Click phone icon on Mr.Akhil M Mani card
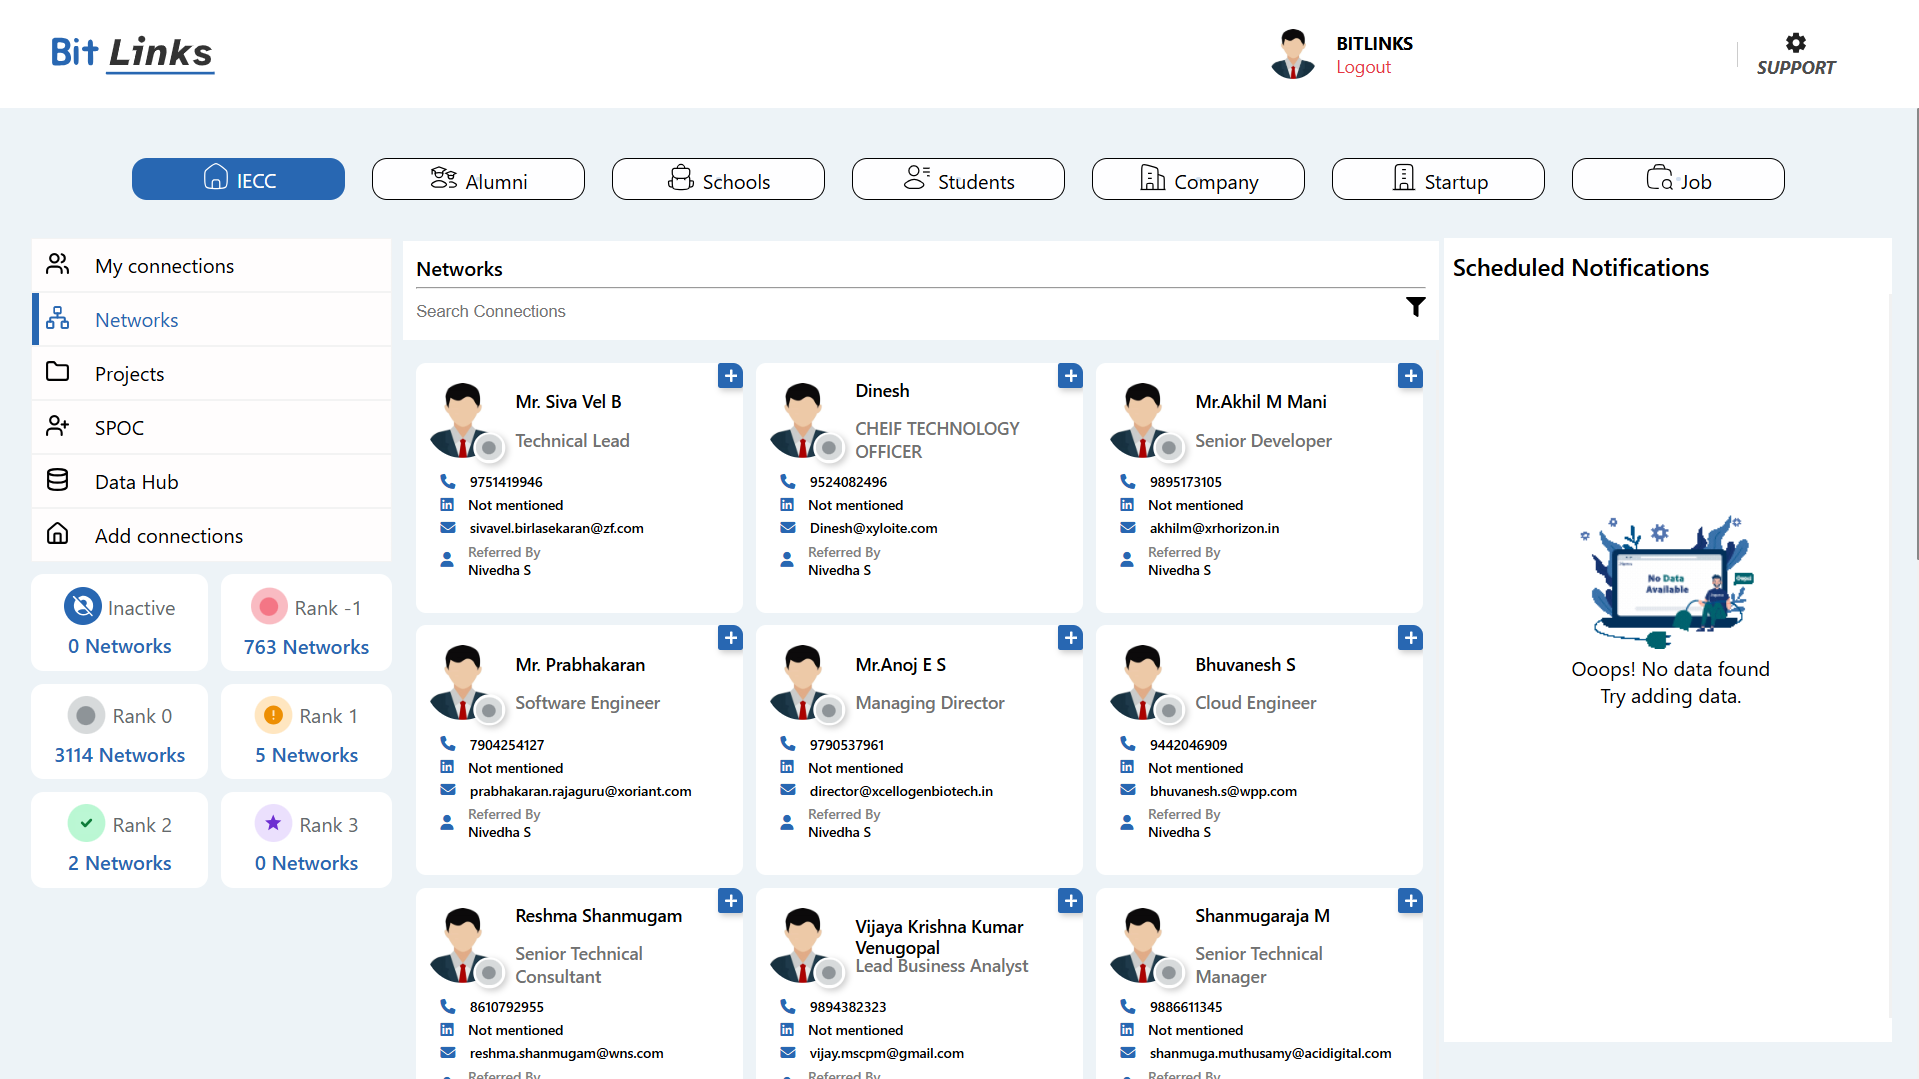Viewport: 1919px width, 1079px height. pyautogui.click(x=1127, y=482)
